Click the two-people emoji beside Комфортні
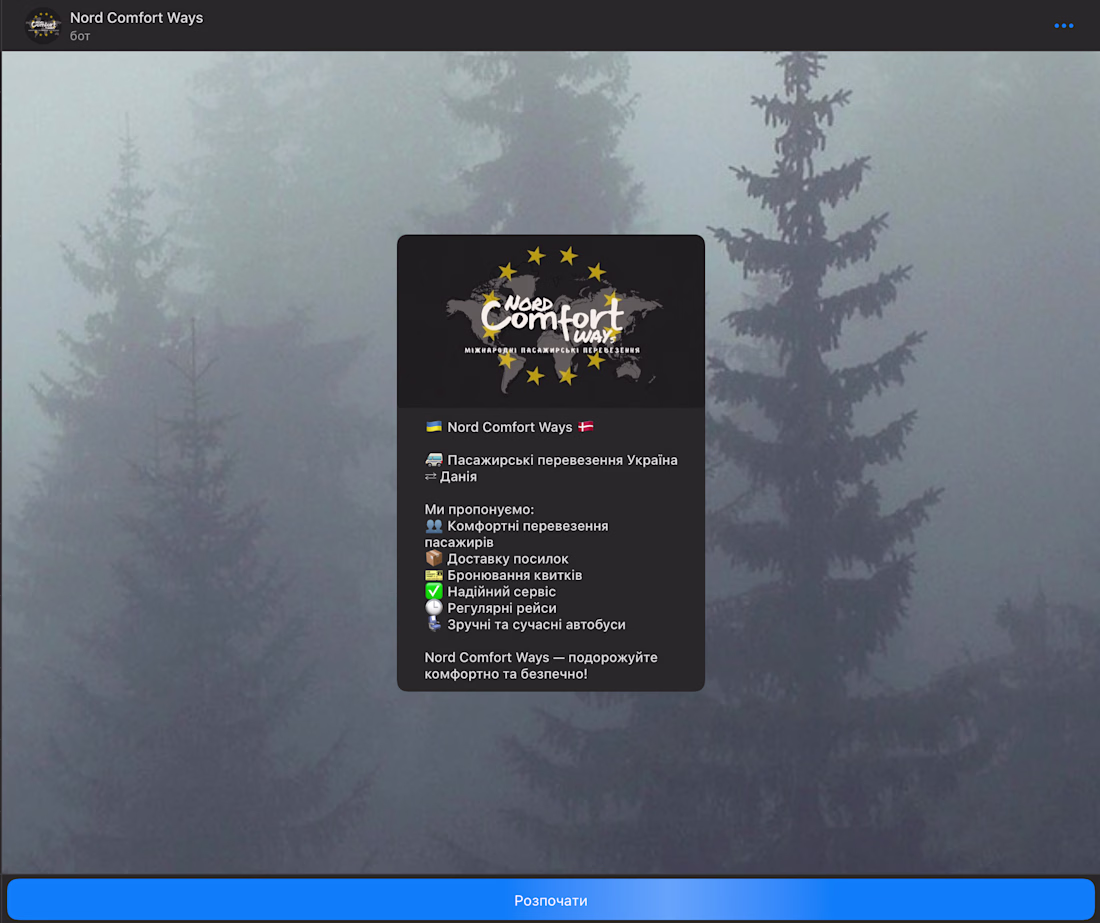 coord(434,526)
